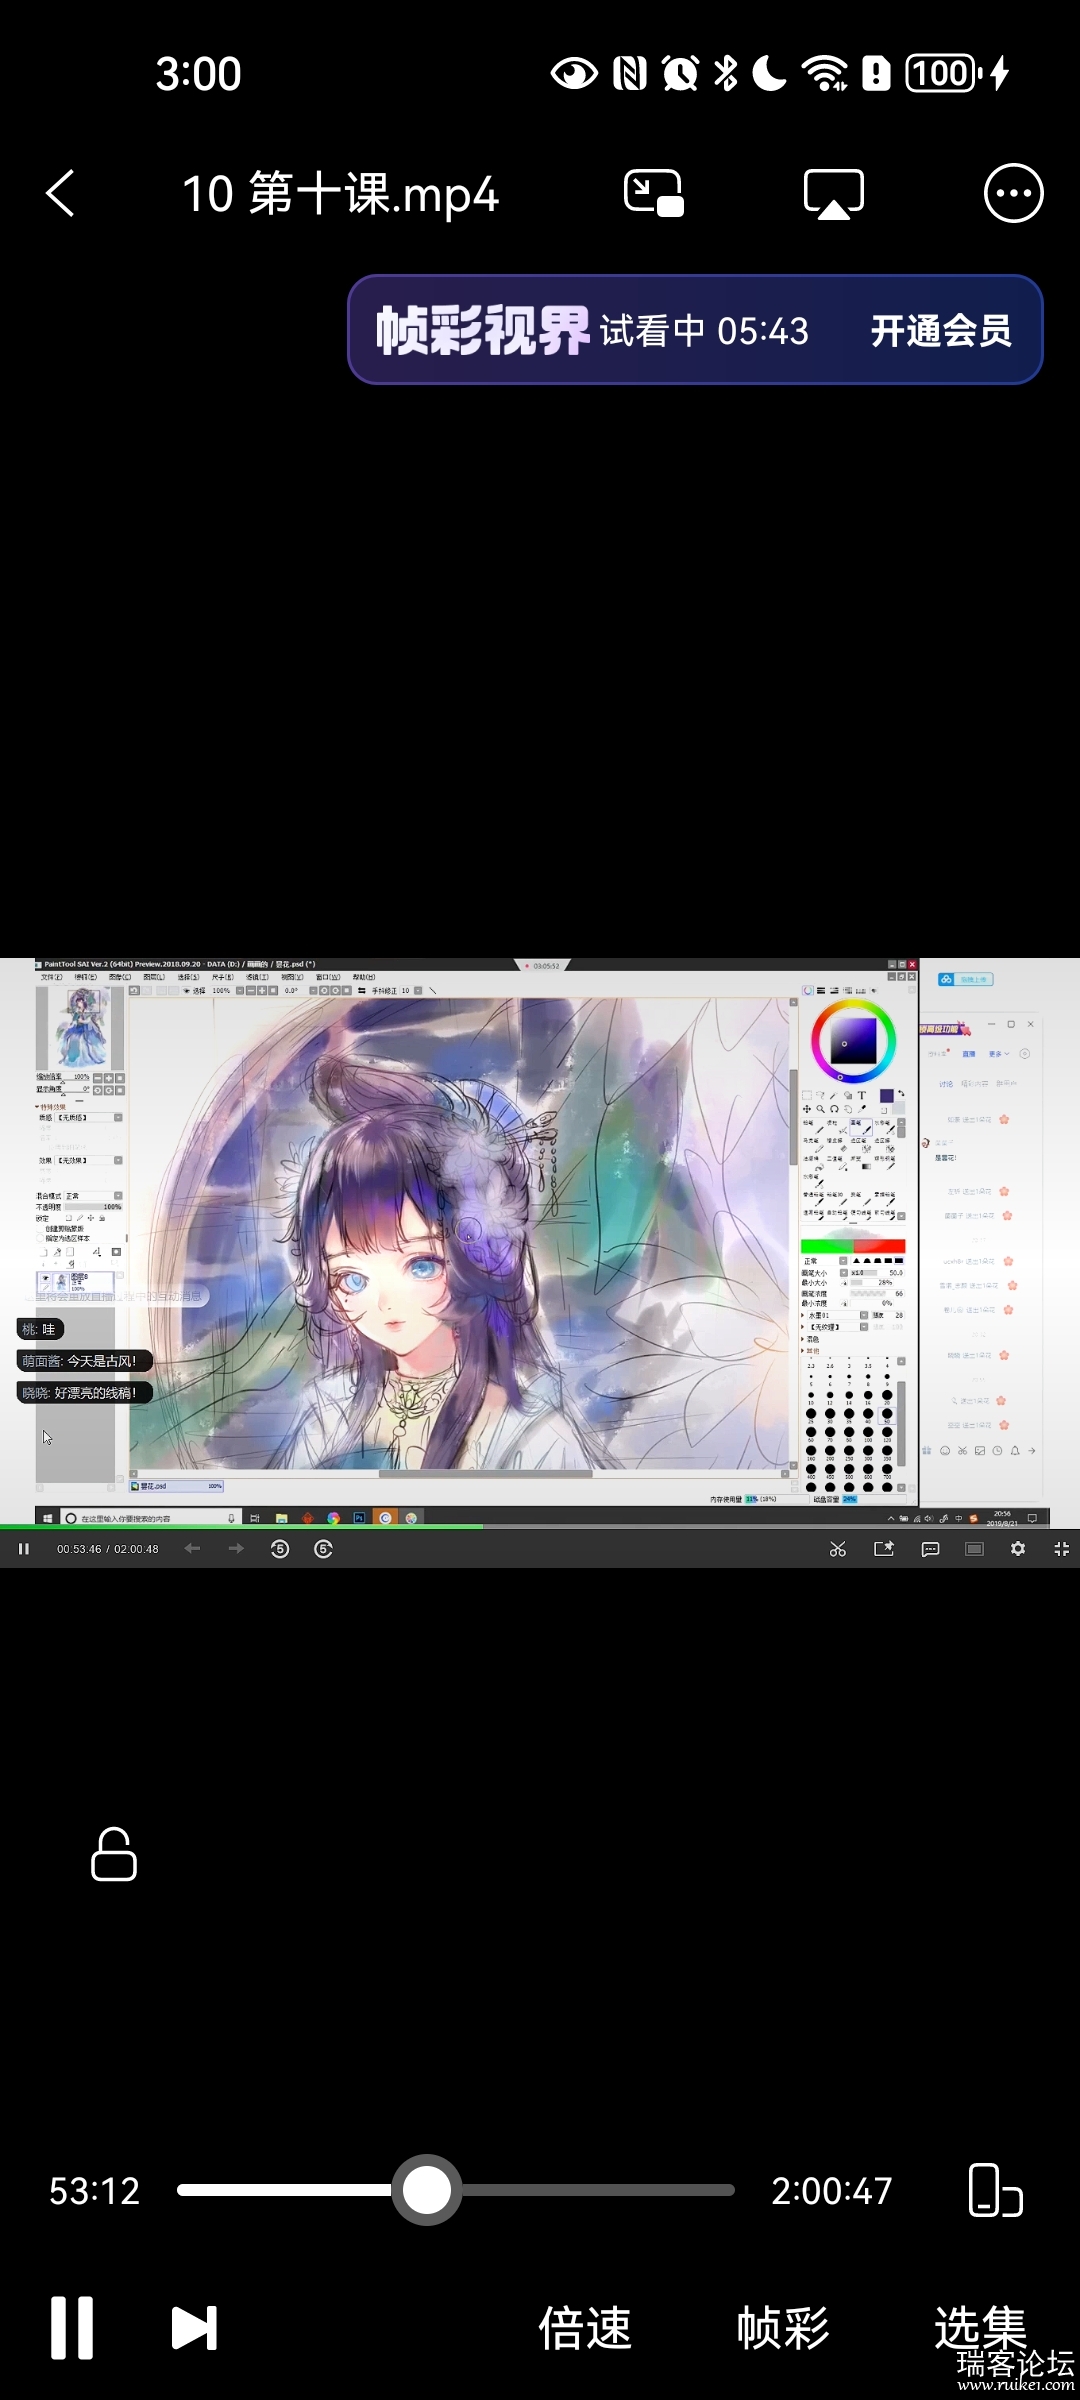This screenshot has width=1080, height=2400.
Task: Toggle the screen lock padlock
Action: click(x=113, y=1854)
